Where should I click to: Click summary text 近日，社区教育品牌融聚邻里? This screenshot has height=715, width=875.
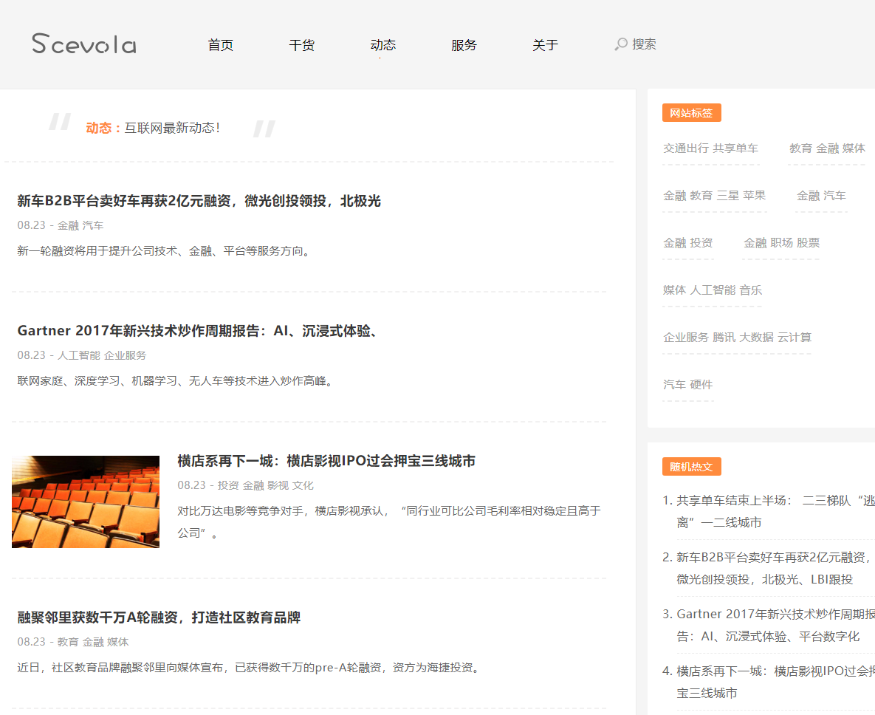click(x=248, y=668)
